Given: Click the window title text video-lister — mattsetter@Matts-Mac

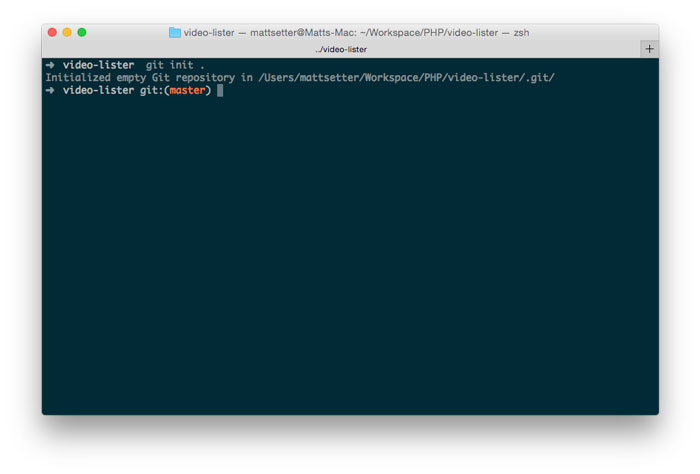Looking at the screenshot, I should pyautogui.click(x=270, y=33).
